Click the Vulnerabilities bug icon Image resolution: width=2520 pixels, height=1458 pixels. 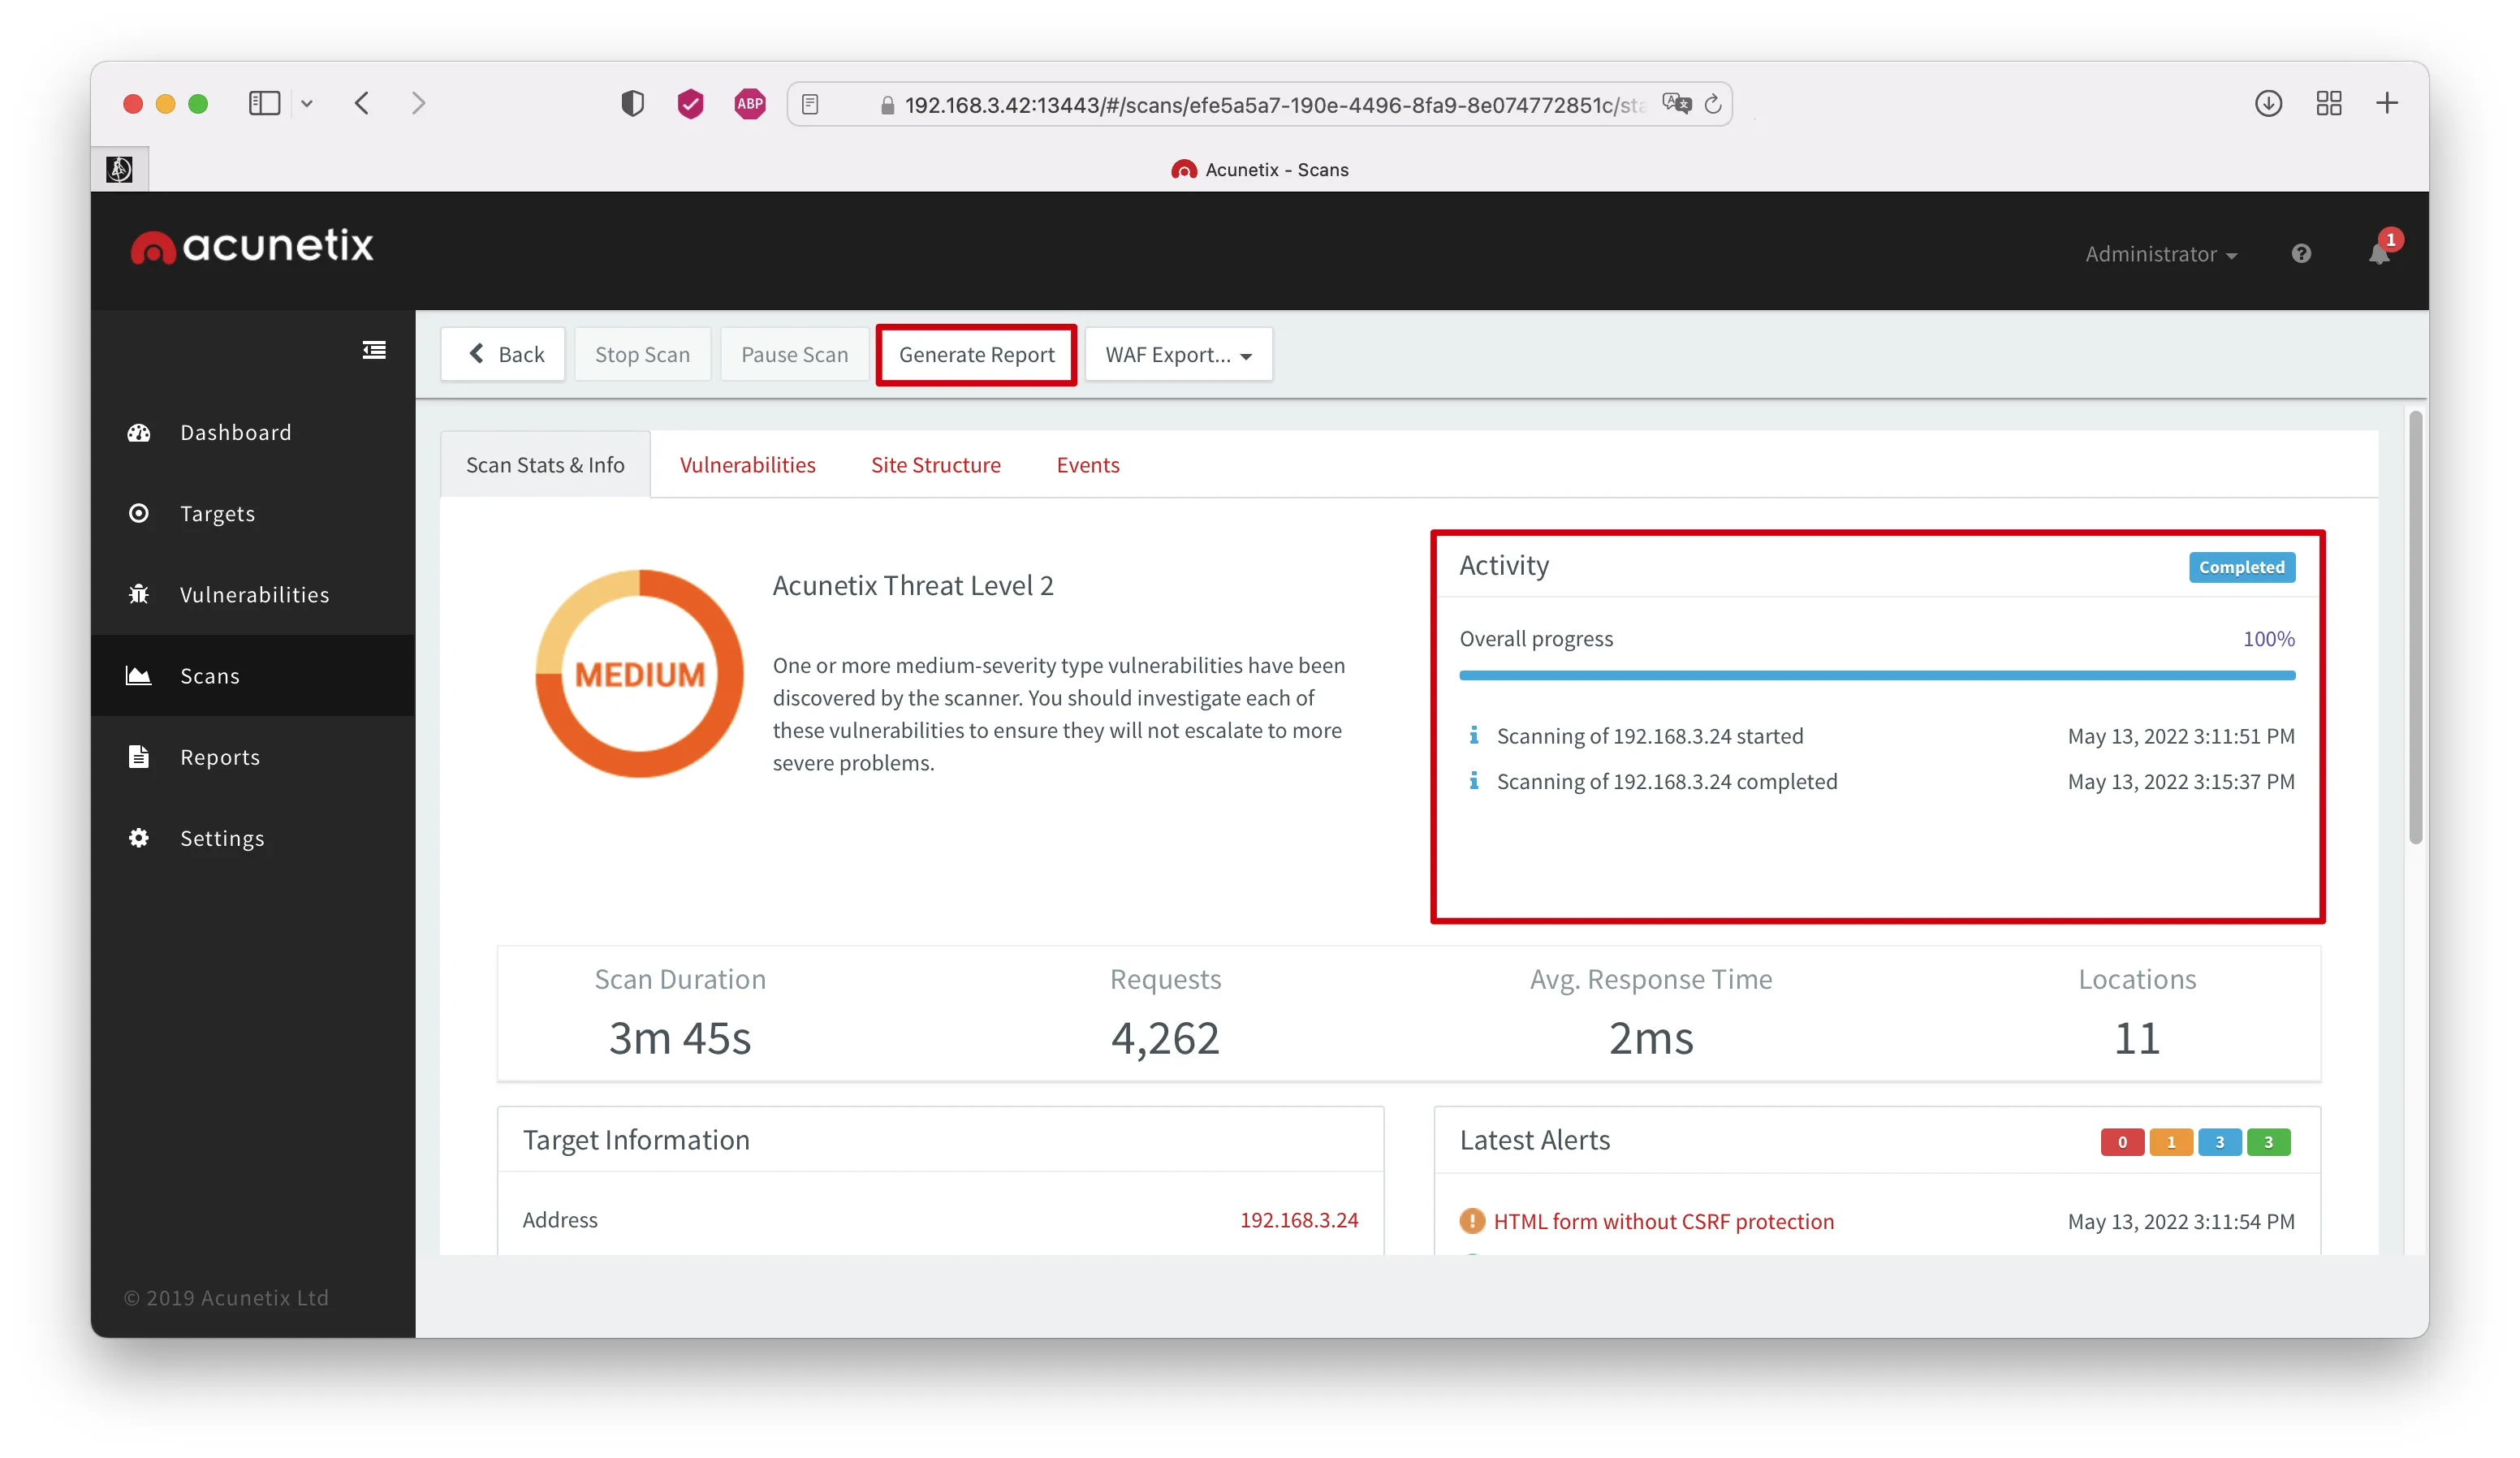(x=139, y=594)
